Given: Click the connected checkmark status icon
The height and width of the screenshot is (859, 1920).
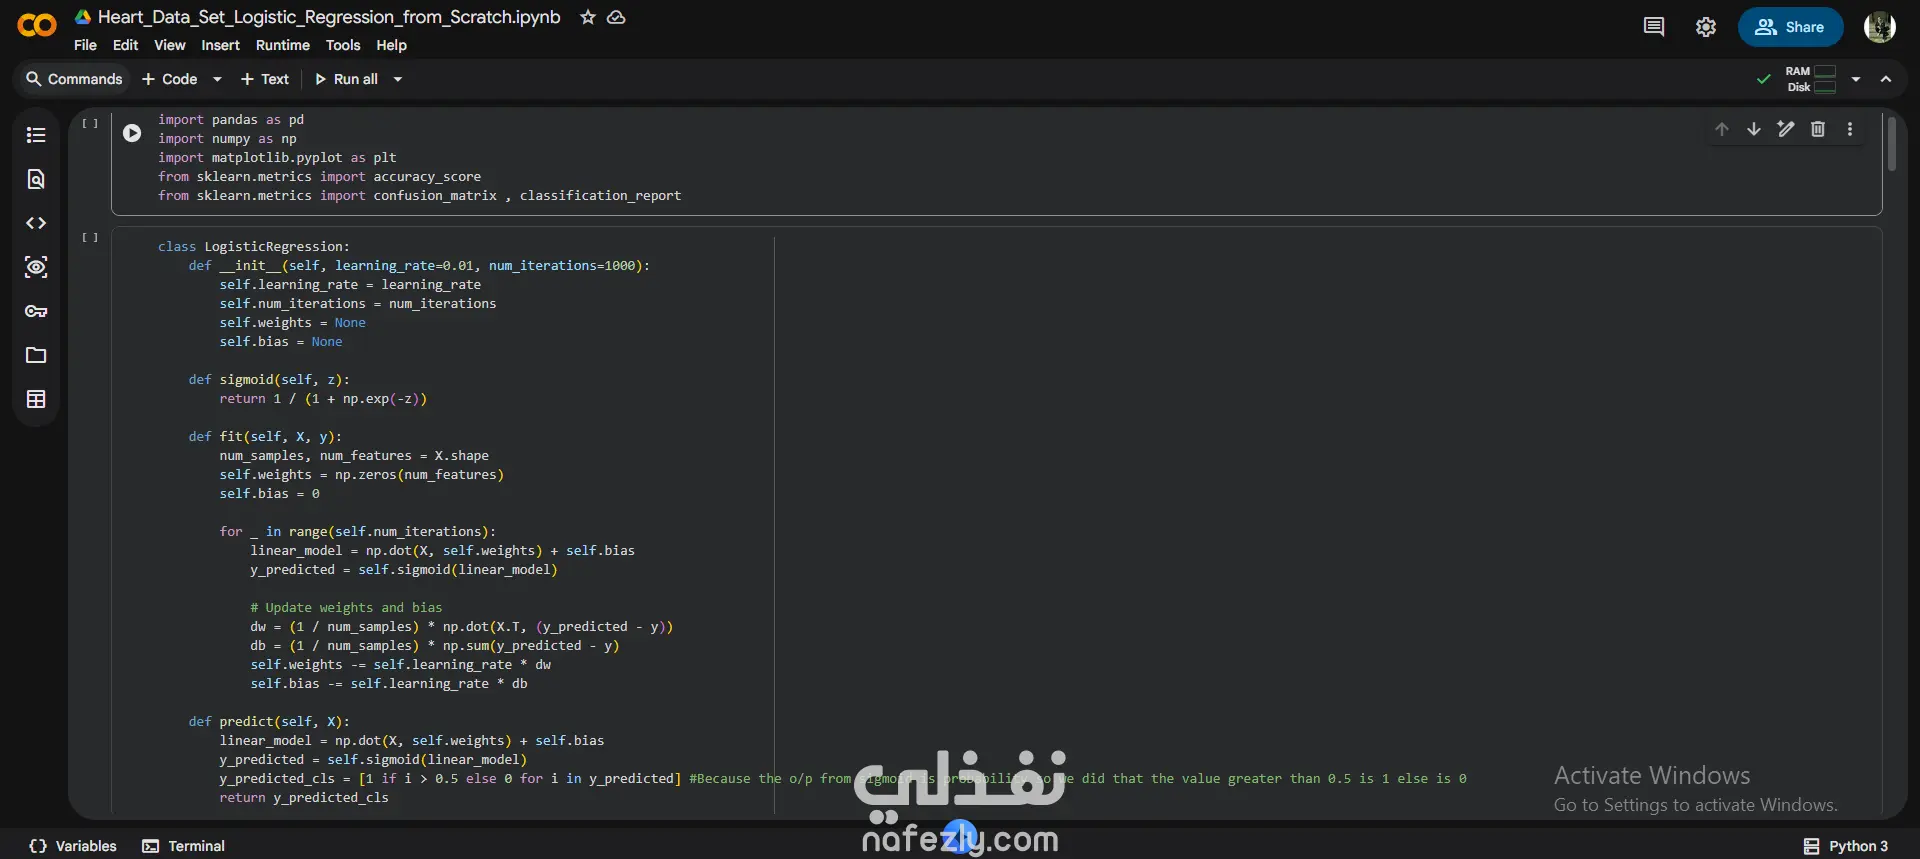Looking at the screenshot, I should [1764, 79].
